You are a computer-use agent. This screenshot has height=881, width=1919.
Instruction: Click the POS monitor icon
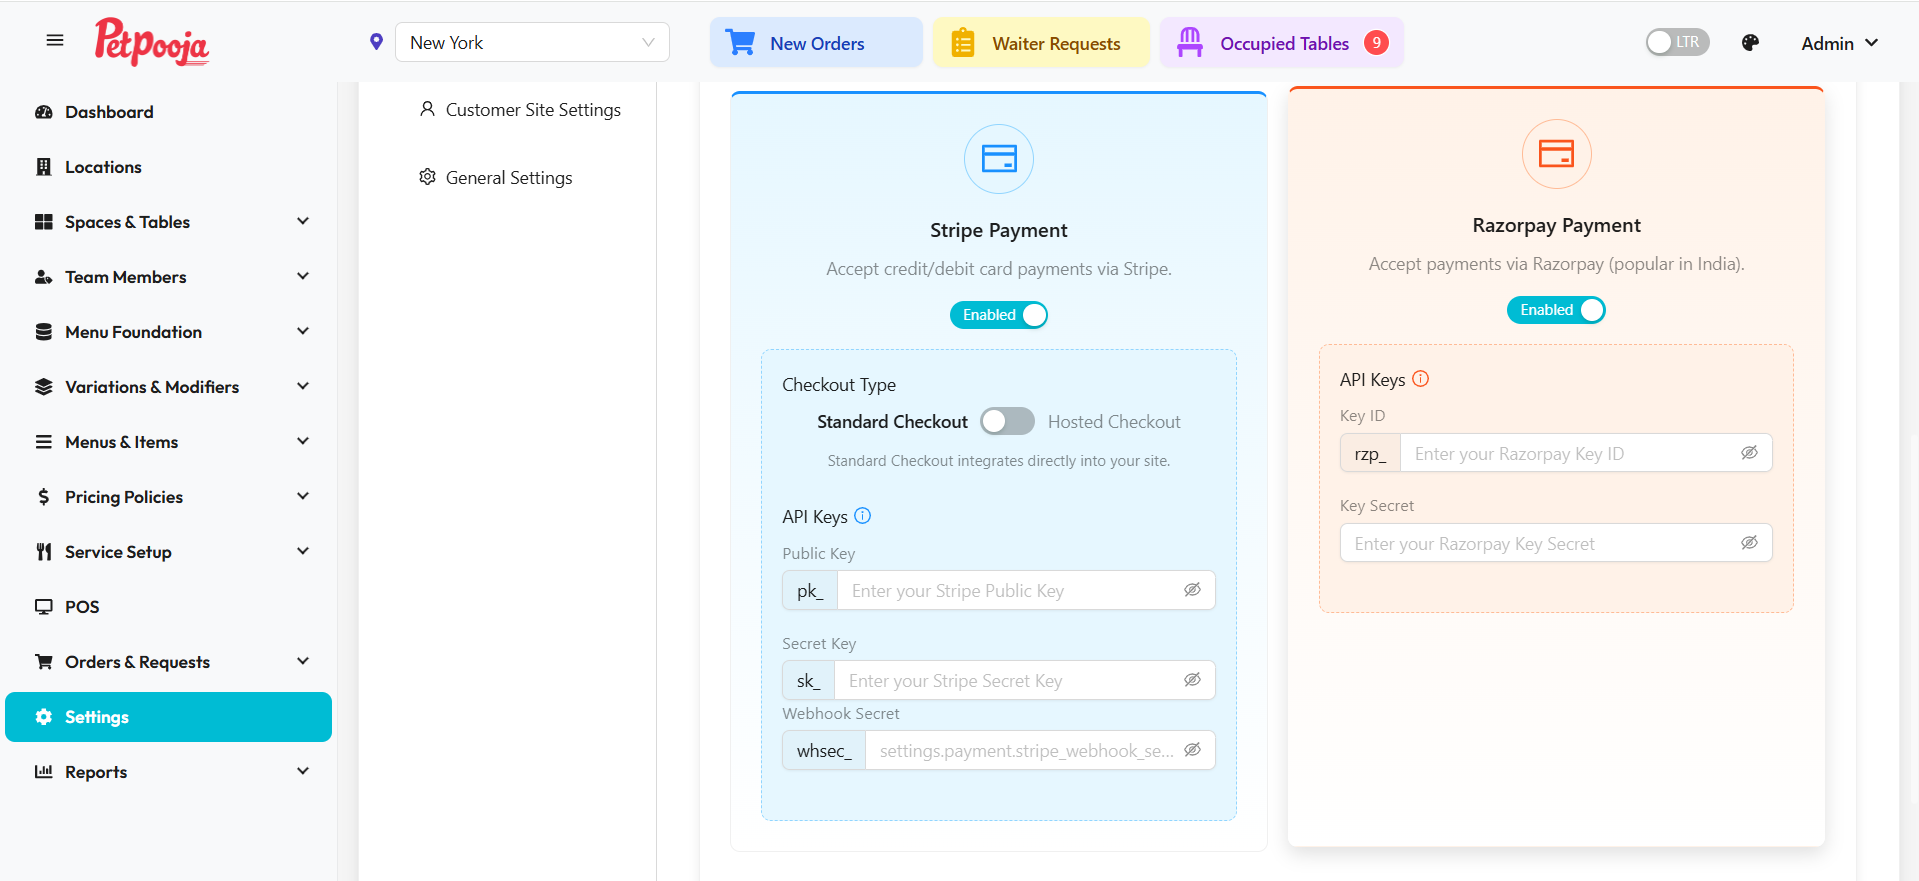click(44, 607)
